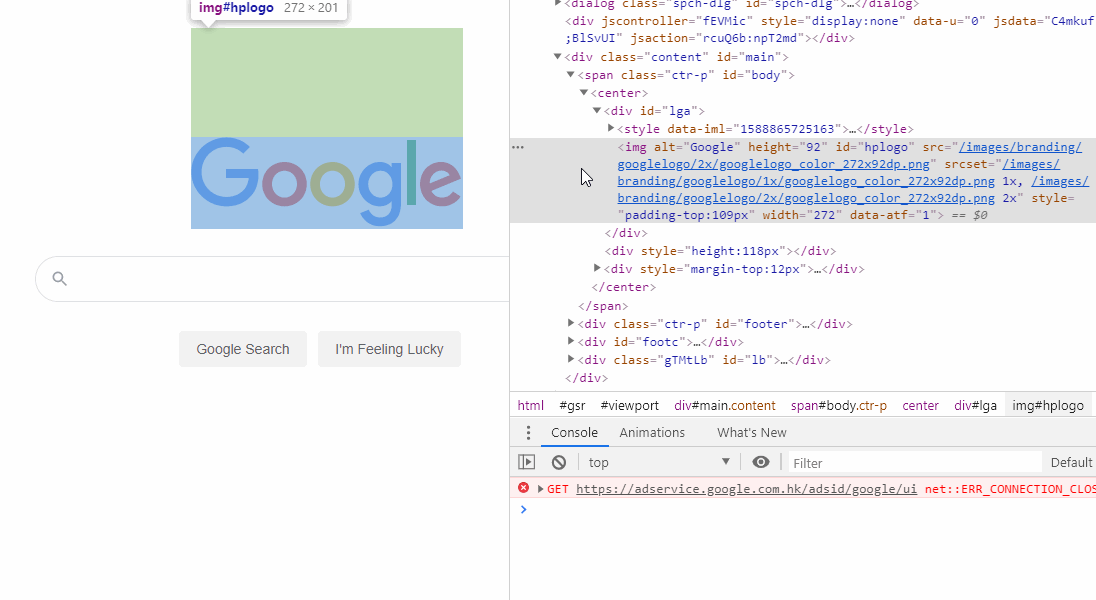The image size is (1096, 600).
Task: Click the console Filter input field
Action: tap(914, 462)
